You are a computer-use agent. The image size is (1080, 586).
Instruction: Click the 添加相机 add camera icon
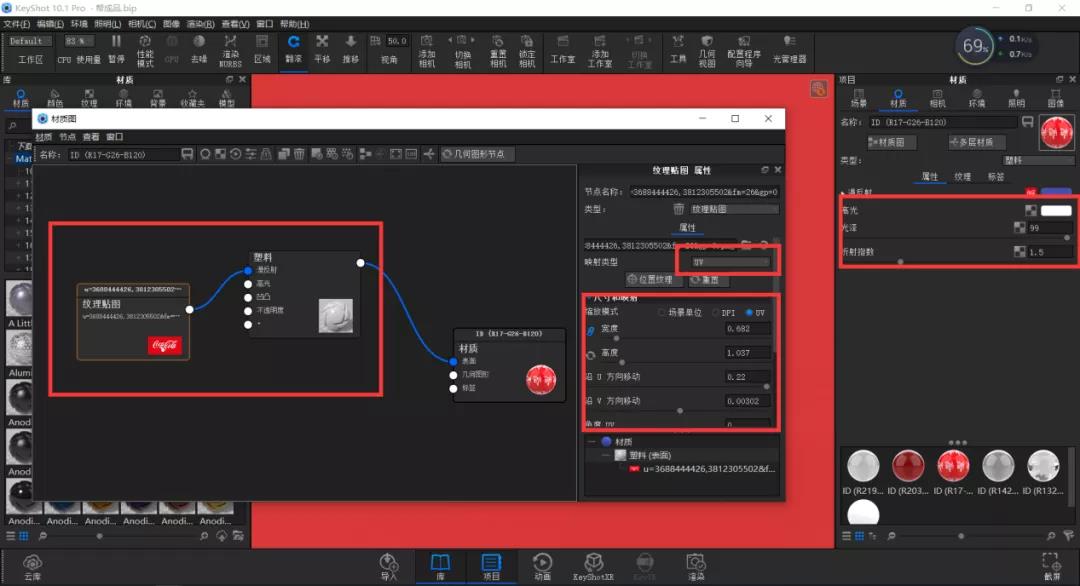tap(427, 52)
